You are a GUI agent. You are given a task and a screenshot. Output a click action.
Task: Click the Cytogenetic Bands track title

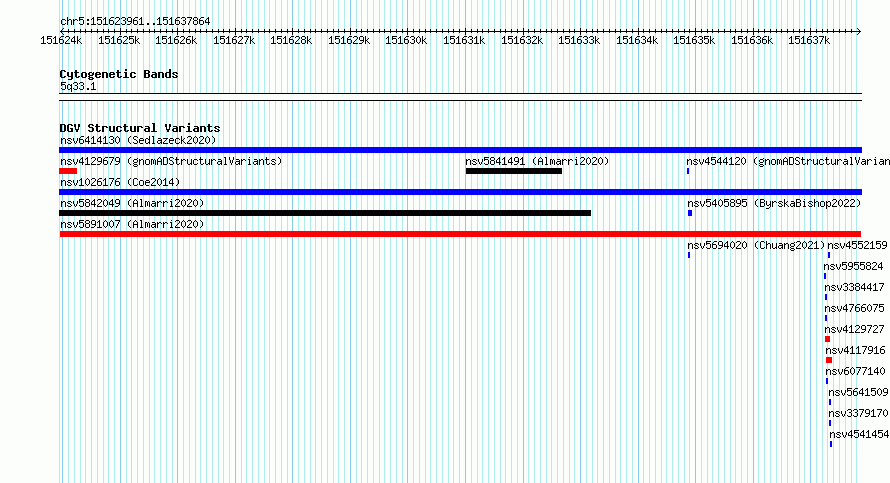[119, 74]
